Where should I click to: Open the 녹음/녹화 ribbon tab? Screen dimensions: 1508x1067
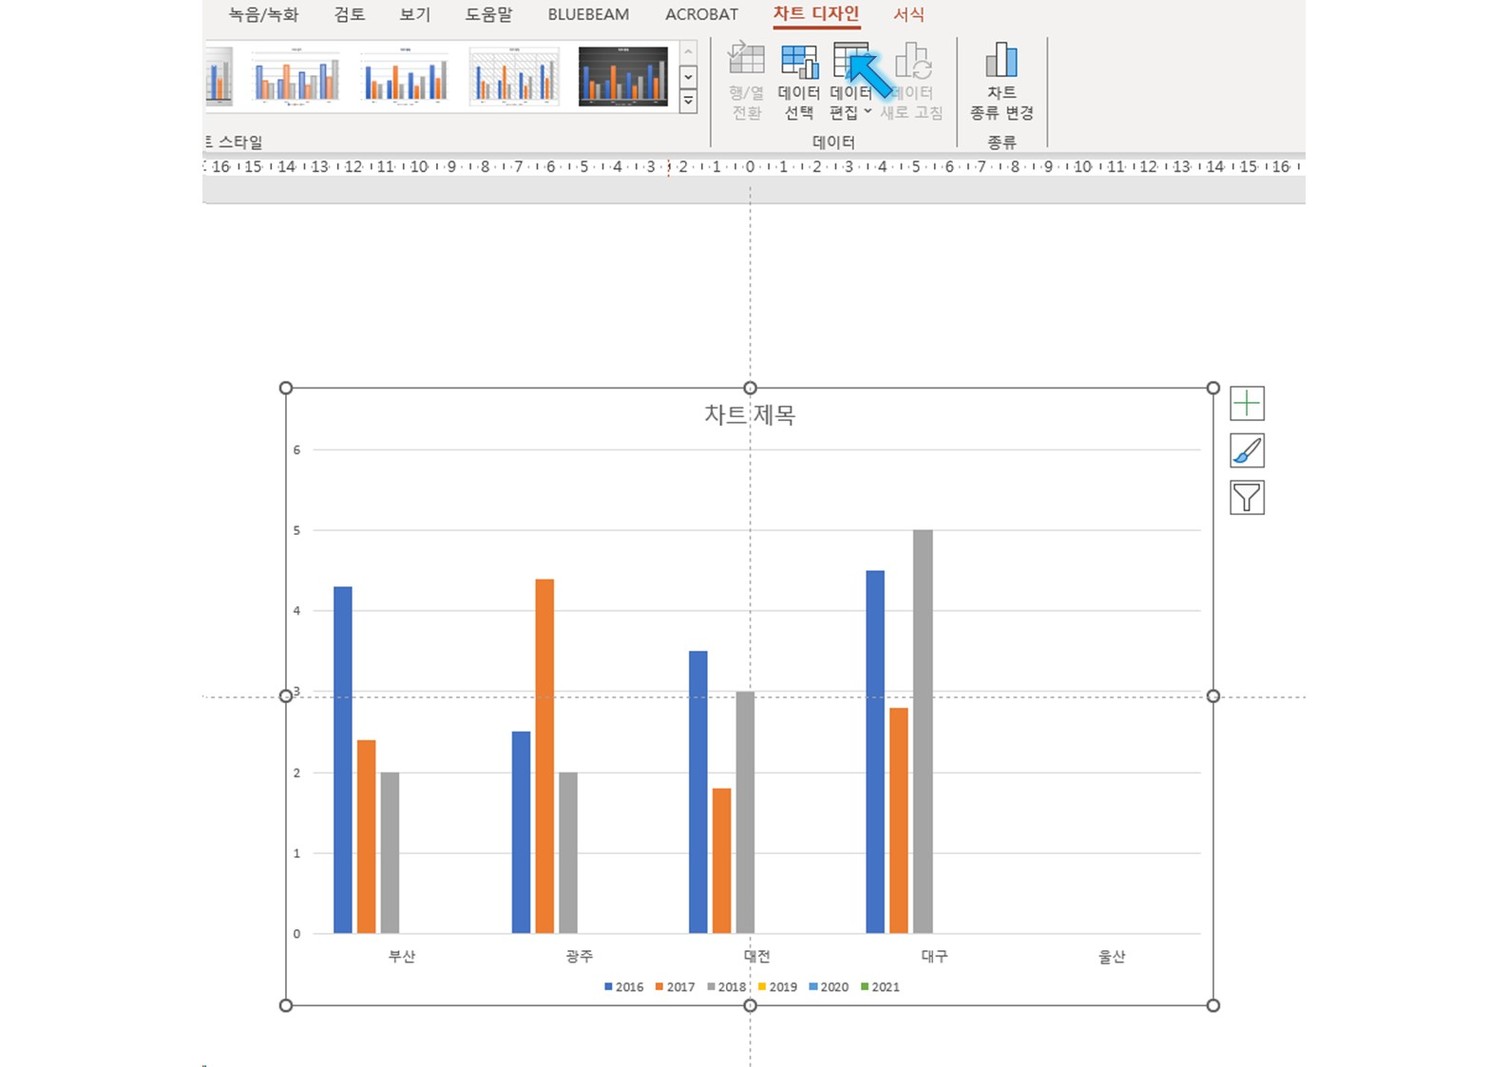pos(263,15)
